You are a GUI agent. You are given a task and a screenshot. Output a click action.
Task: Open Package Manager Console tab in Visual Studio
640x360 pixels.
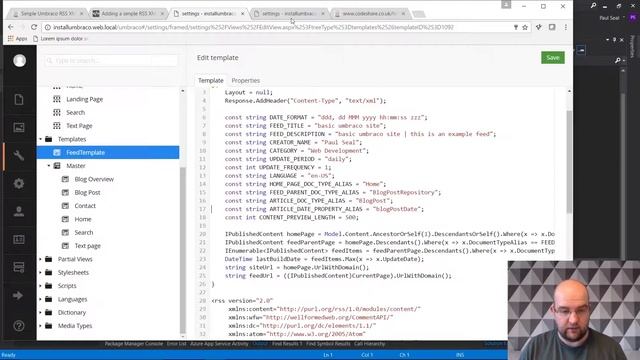134,344
